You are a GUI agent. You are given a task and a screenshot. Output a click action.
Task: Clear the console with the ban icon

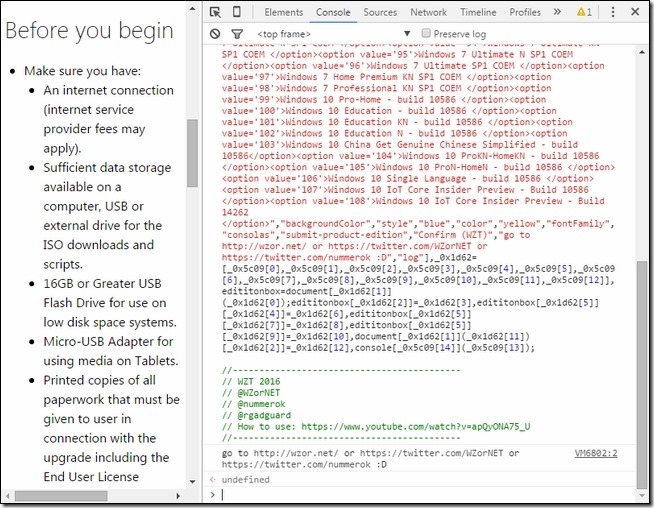point(215,34)
